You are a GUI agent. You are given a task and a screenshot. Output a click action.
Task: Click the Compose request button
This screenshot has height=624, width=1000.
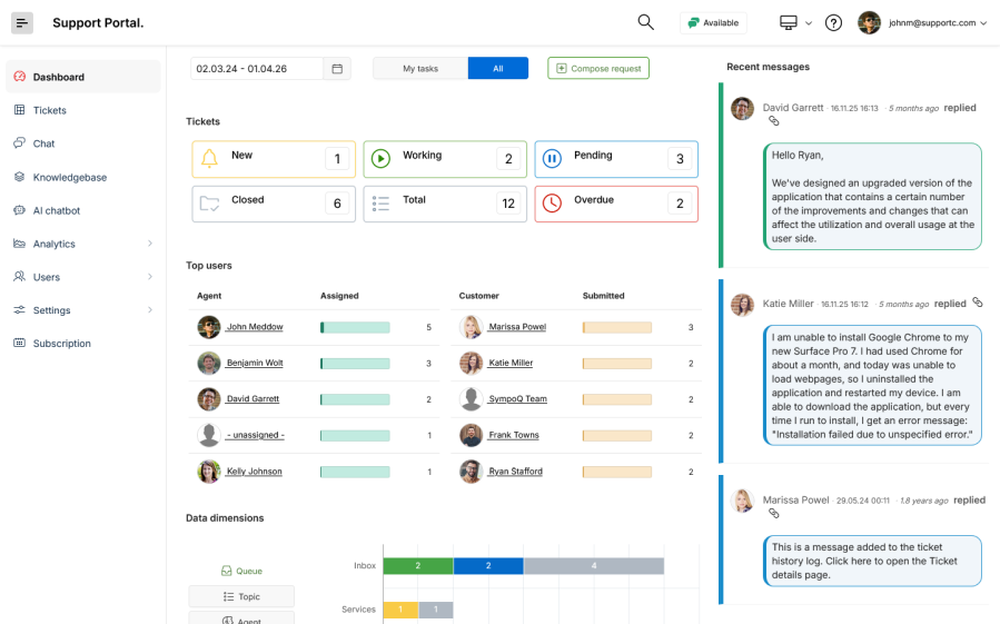598,68
